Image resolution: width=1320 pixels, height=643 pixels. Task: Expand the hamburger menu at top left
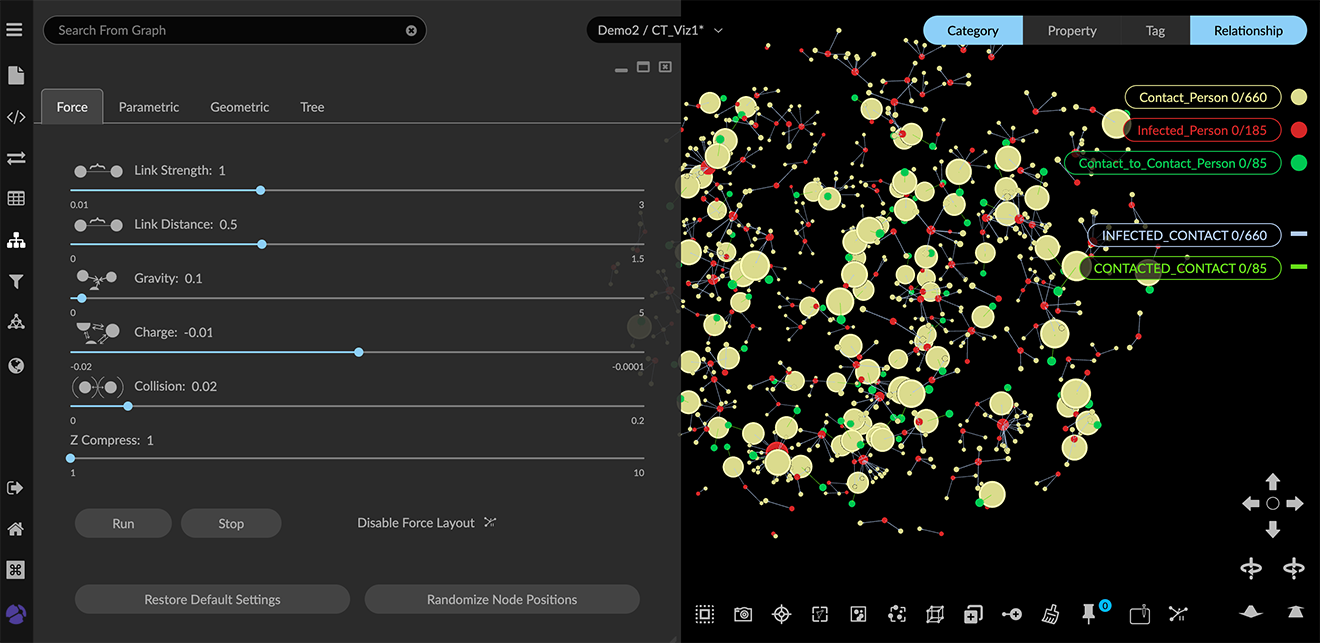coord(14,30)
